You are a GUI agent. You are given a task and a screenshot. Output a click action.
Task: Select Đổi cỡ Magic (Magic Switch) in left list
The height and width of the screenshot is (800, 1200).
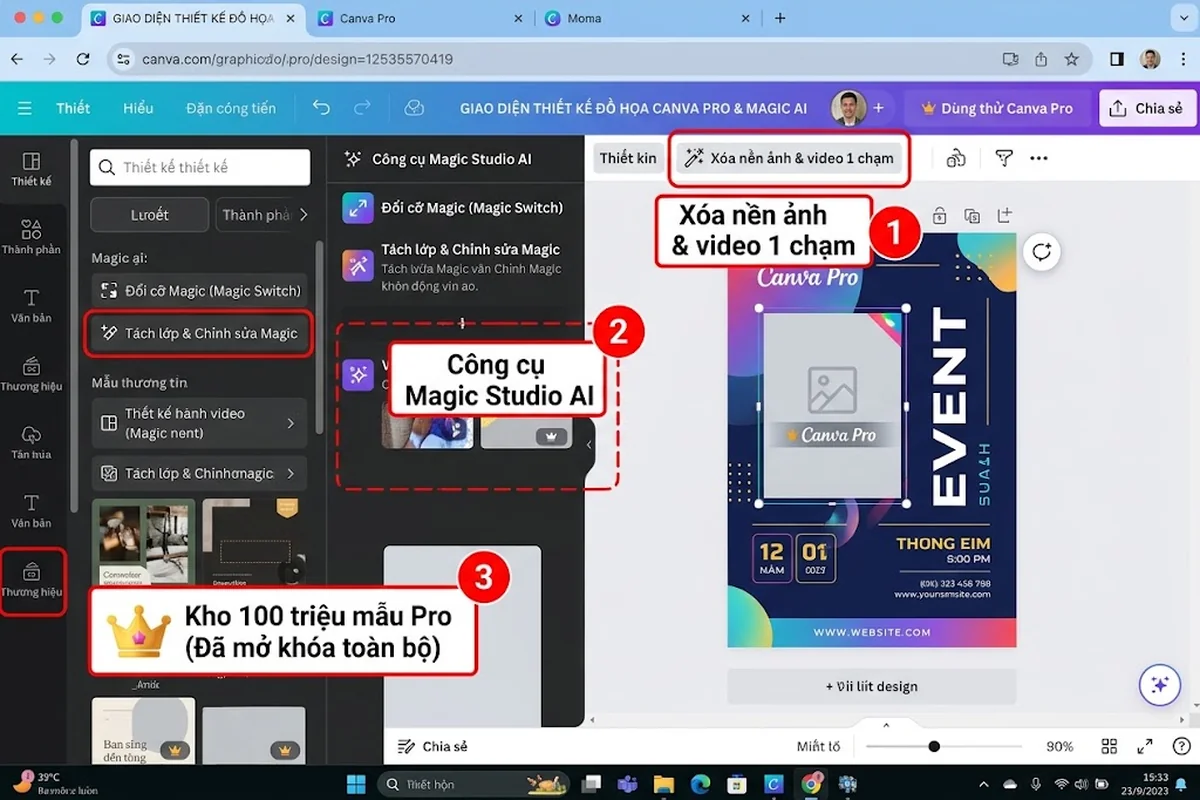(x=199, y=290)
